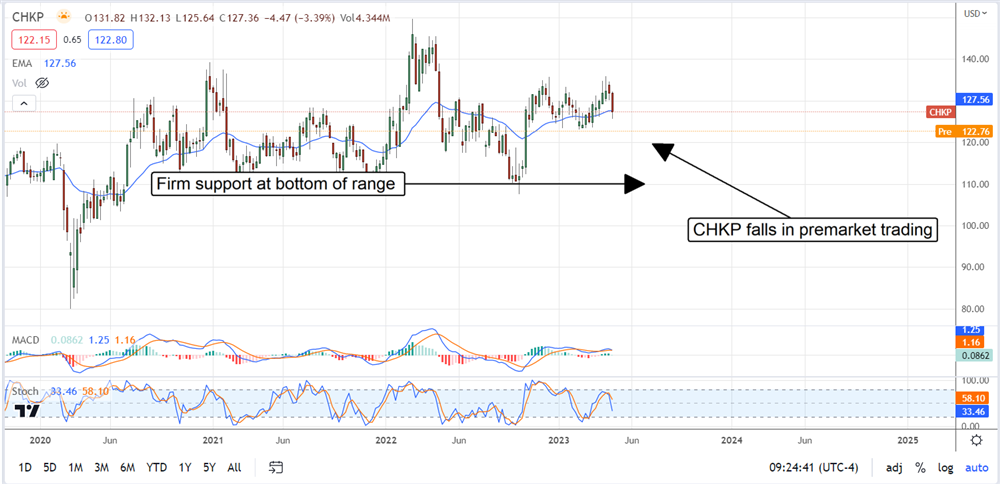Select the Stoch indicator legend
This screenshot has width=1000, height=484.
(26, 391)
